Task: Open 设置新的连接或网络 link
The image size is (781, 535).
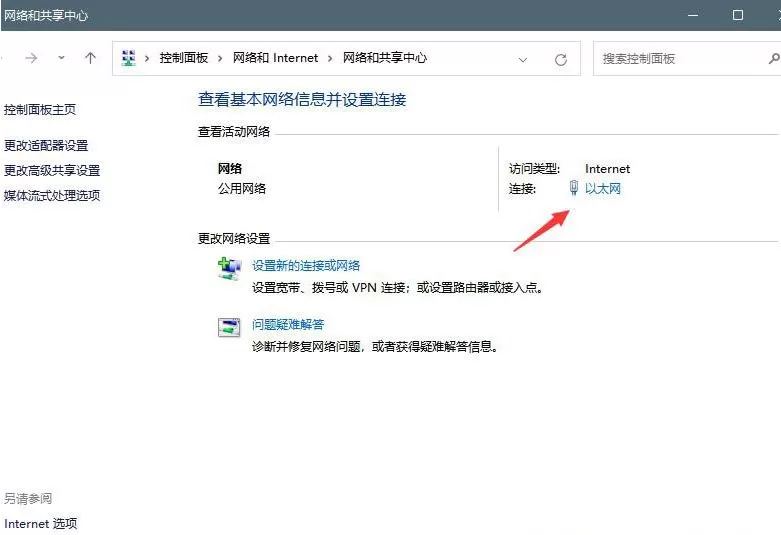Action: click(x=306, y=266)
